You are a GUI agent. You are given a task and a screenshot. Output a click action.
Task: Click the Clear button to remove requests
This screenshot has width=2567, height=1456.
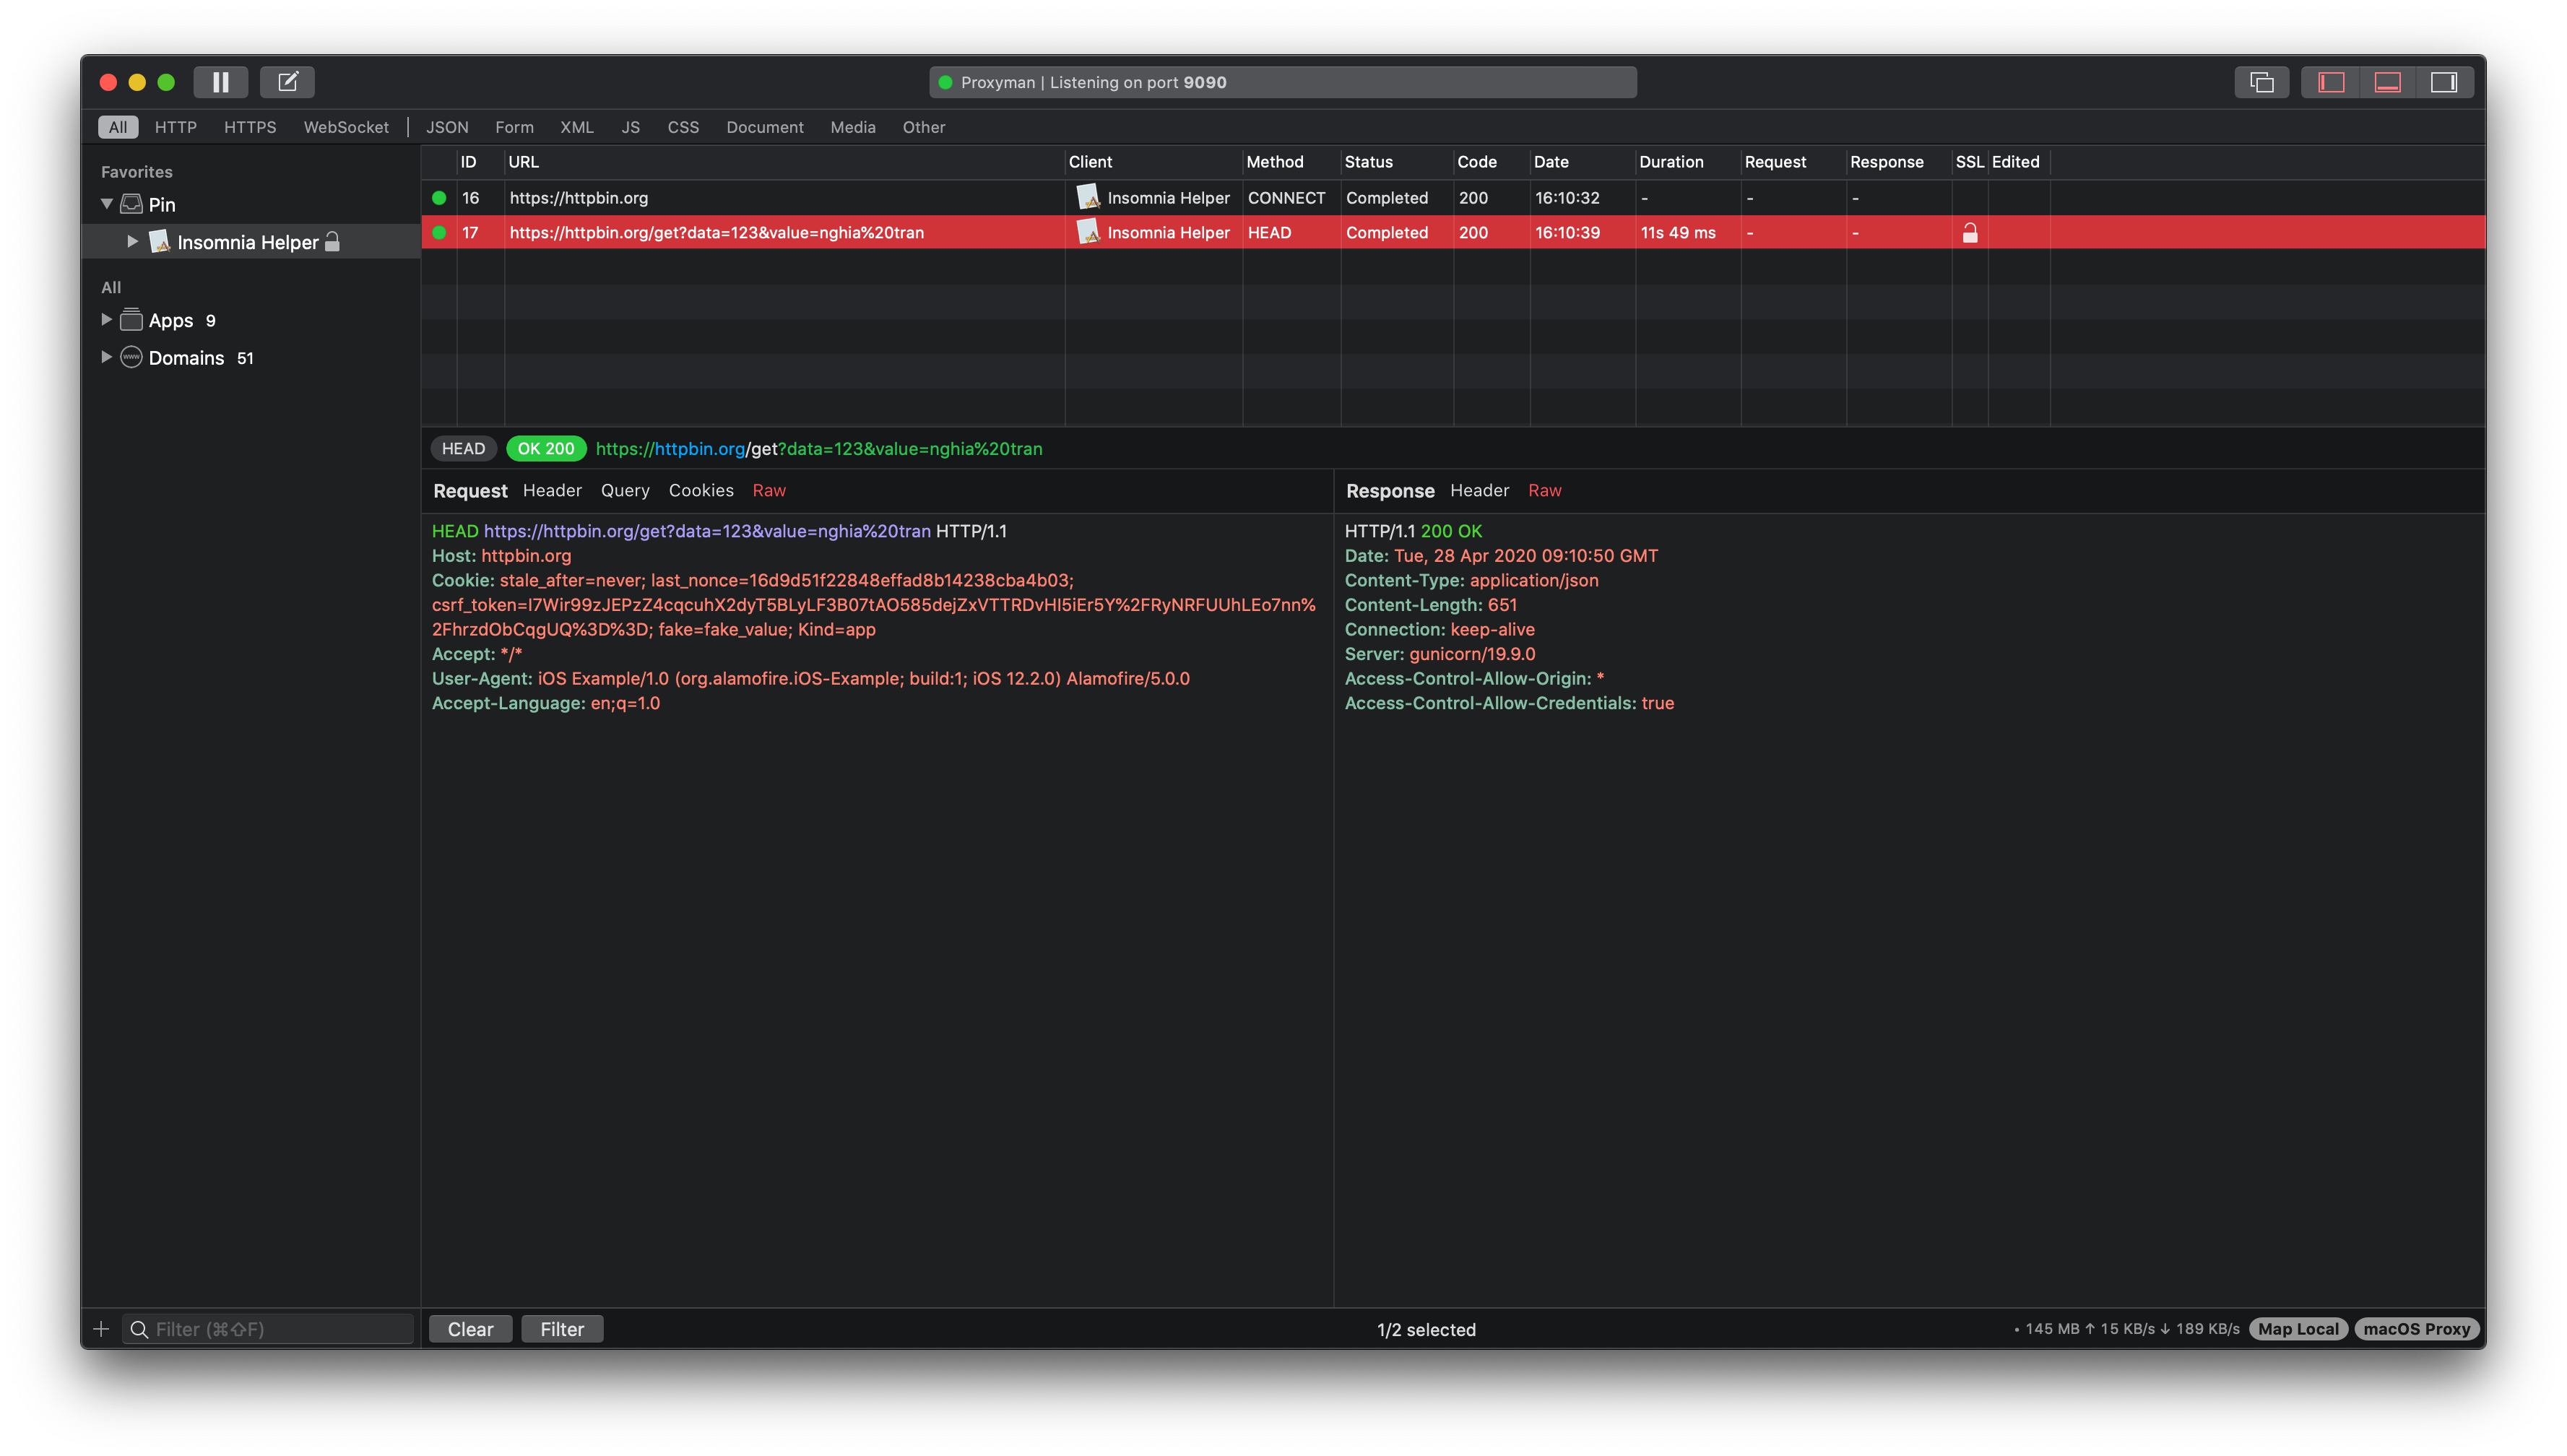pos(469,1329)
